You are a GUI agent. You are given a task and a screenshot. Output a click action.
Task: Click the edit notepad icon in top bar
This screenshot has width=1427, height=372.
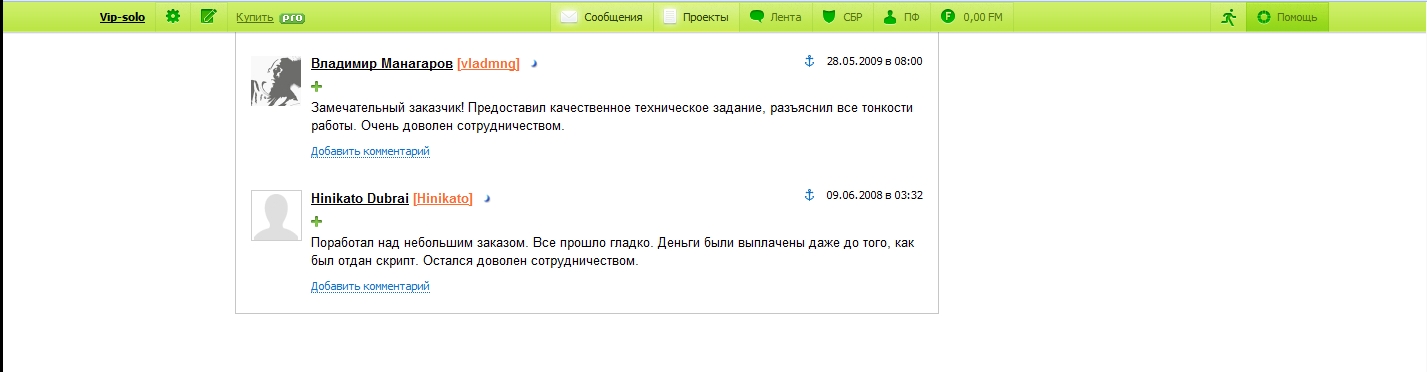[x=208, y=16]
